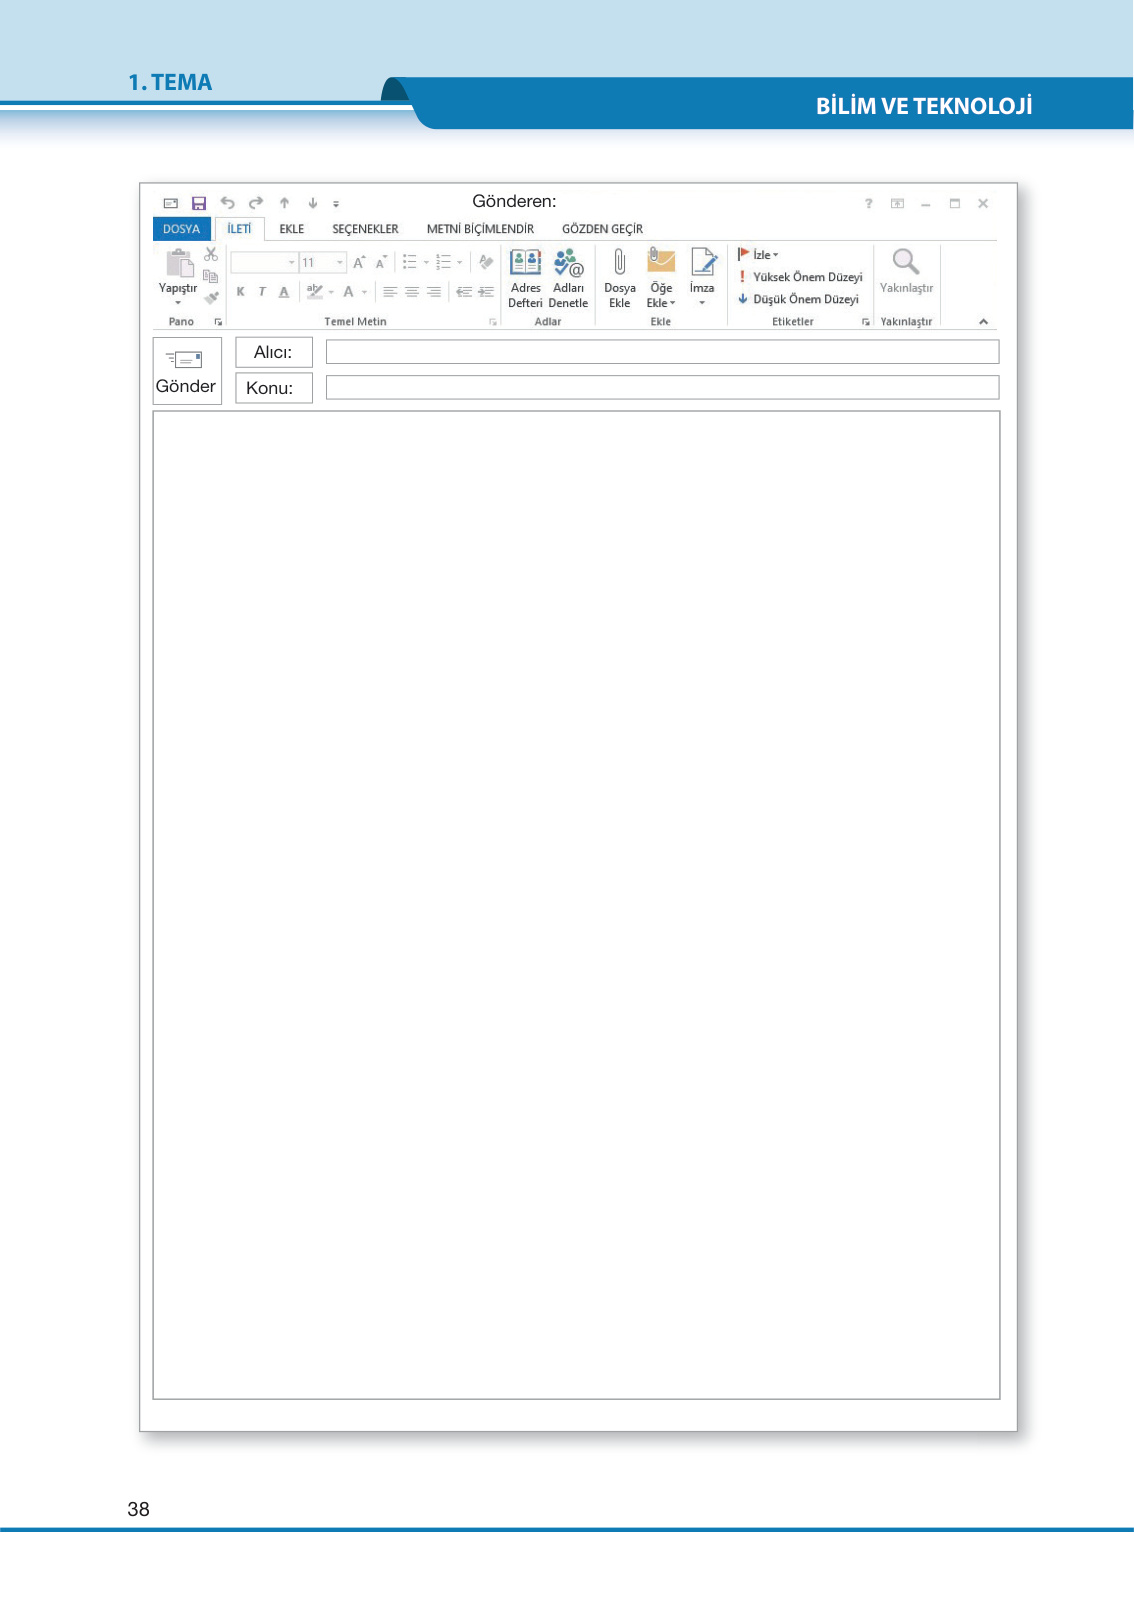Click the Save icon in quick access toolbar

[x=199, y=203]
